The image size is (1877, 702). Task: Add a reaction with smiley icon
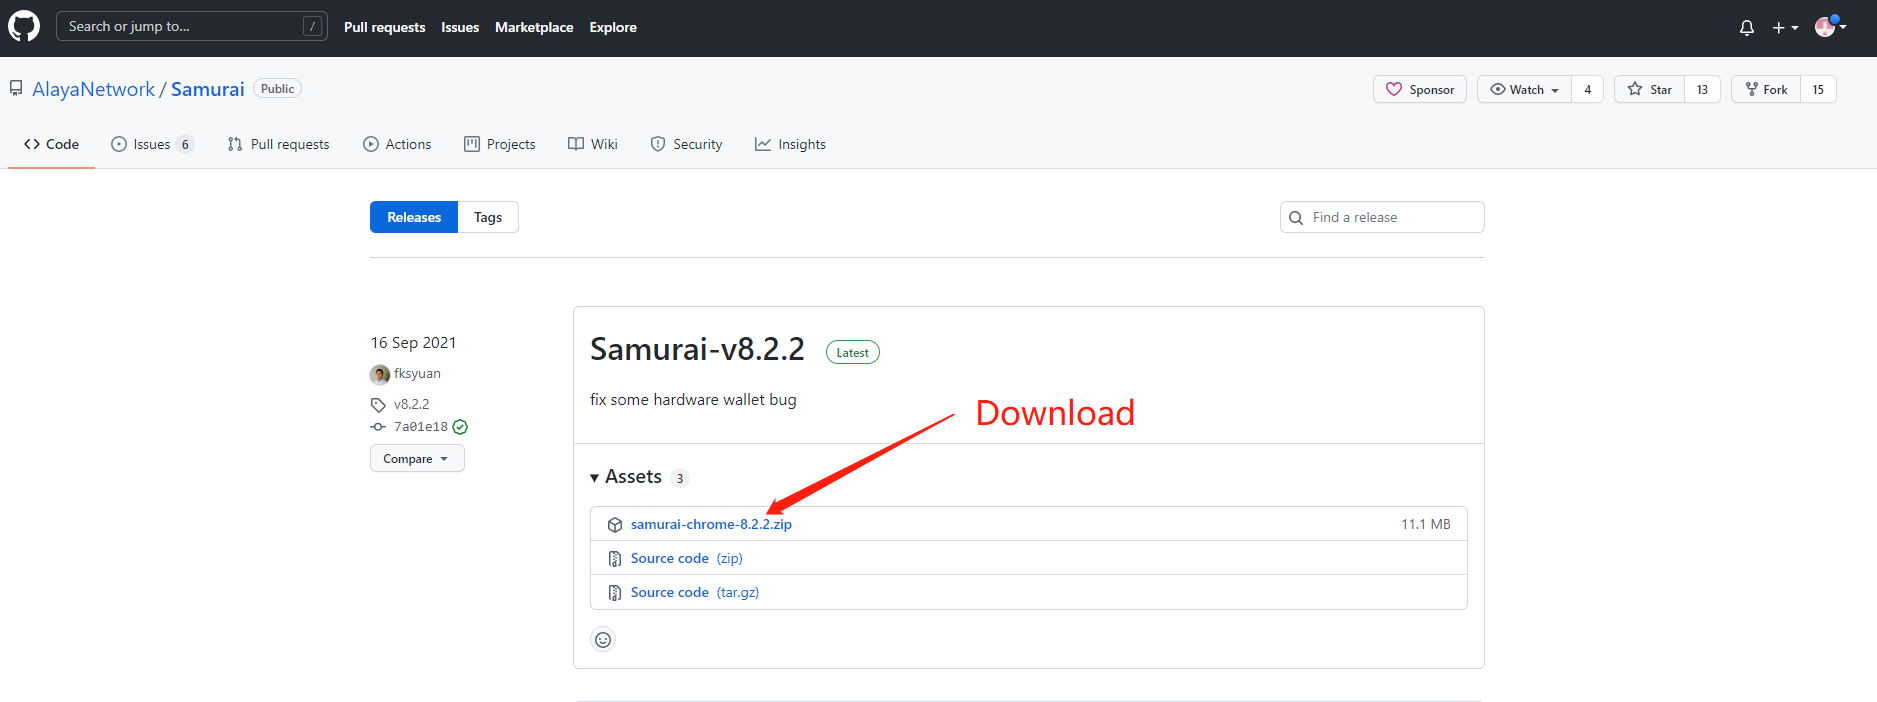coord(603,640)
